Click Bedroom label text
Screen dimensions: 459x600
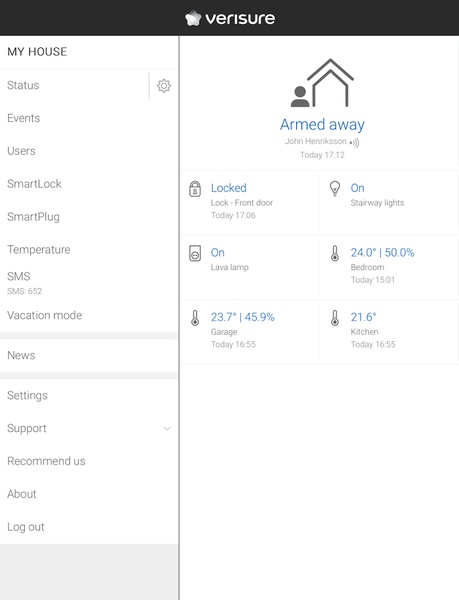tap(367, 267)
